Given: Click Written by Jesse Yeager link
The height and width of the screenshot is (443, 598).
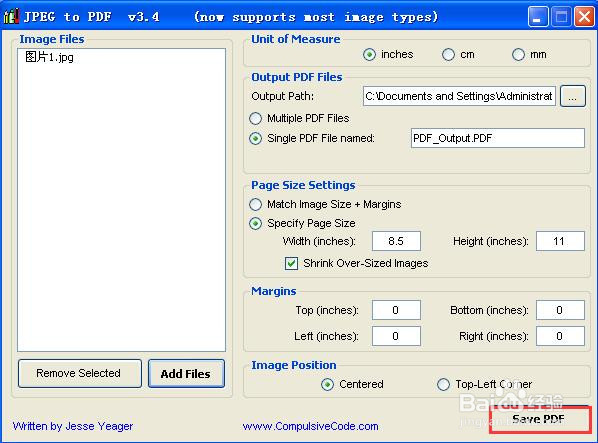Looking at the screenshot, I should coord(73,426).
